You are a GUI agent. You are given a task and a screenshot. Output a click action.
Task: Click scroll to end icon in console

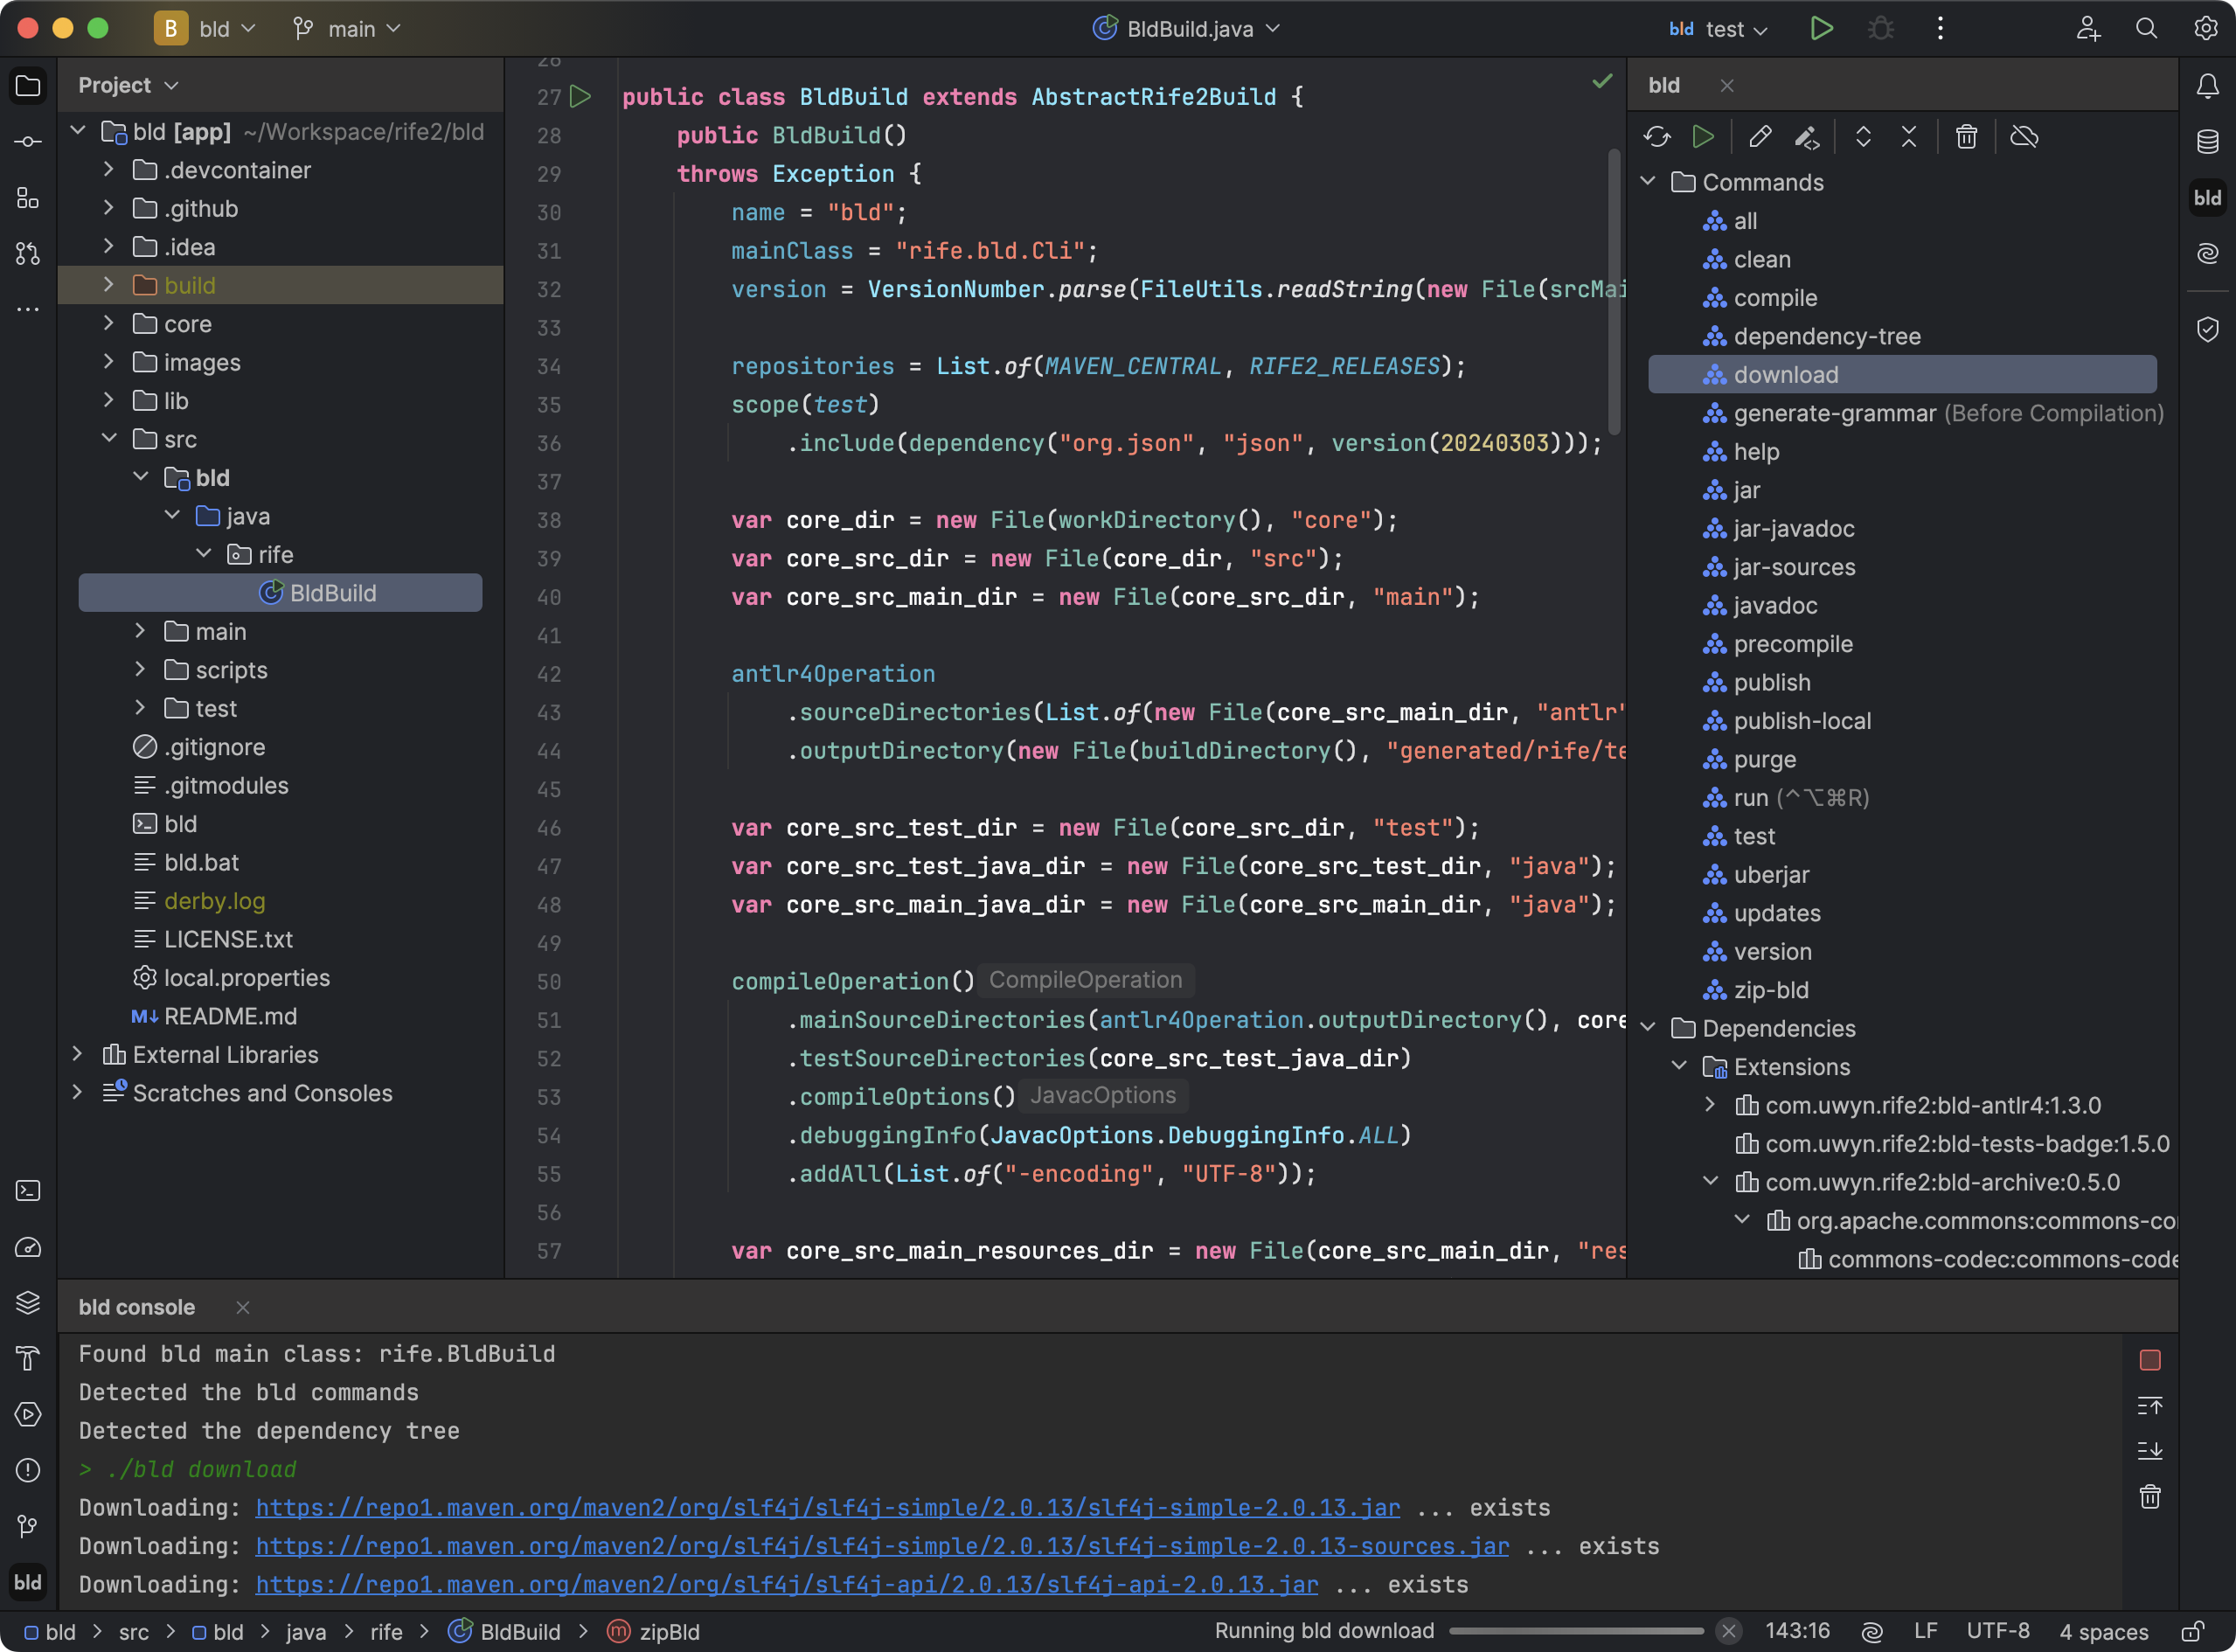(2149, 1451)
